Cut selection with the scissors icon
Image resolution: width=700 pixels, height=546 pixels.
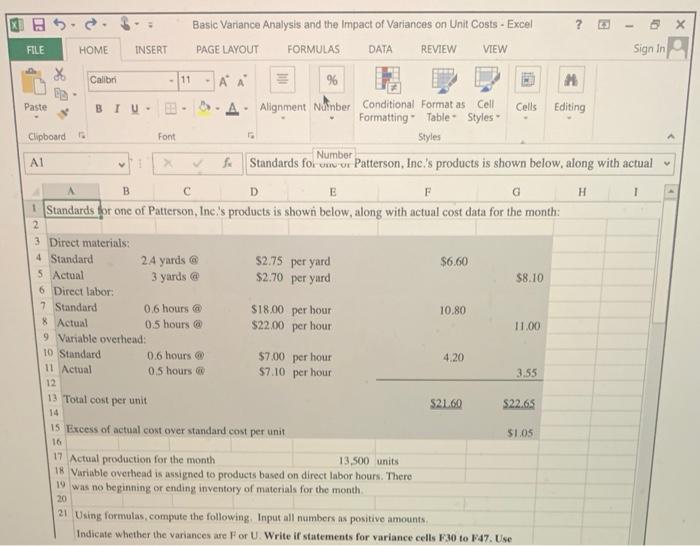click(59, 75)
